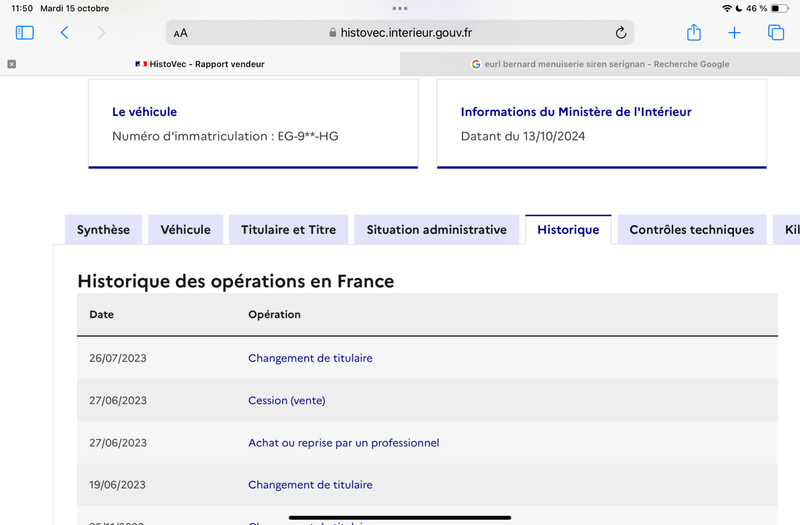The height and width of the screenshot is (525, 800).
Task: Select the Datant du 13/10/2024 text
Action: (x=523, y=136)
